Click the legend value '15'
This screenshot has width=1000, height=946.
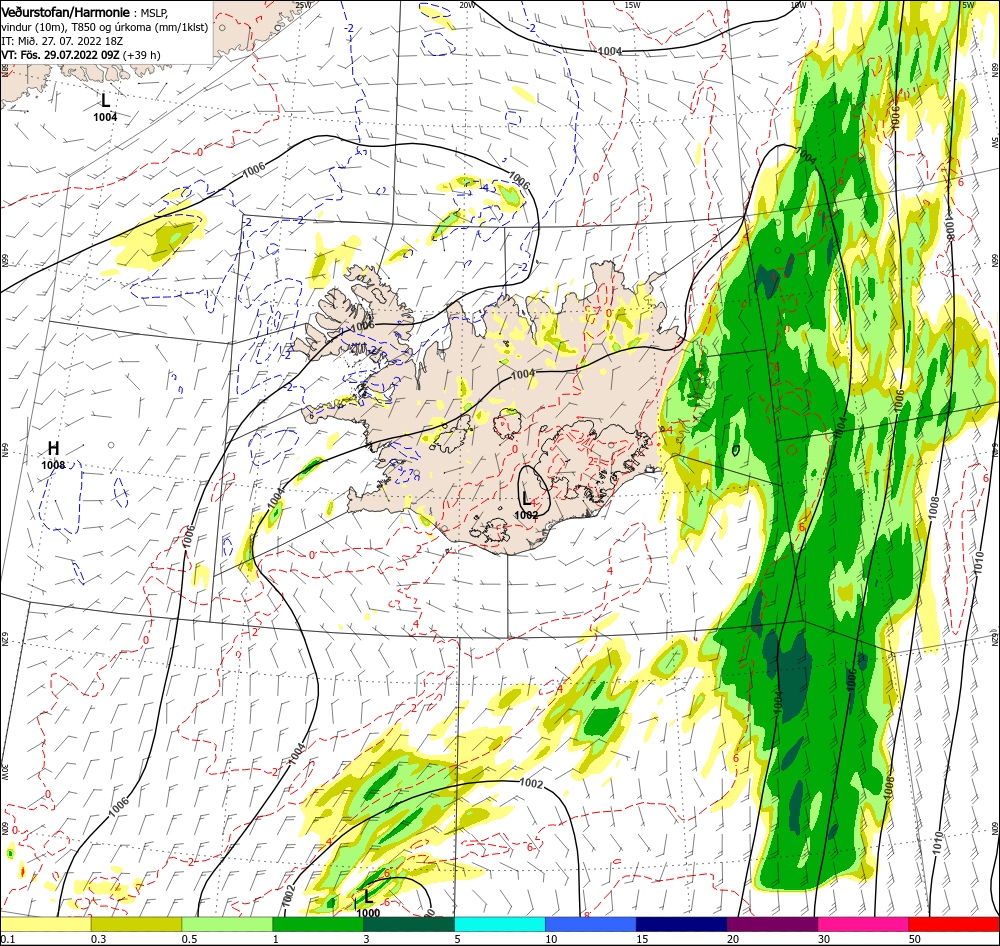click(x=642, y=939)
